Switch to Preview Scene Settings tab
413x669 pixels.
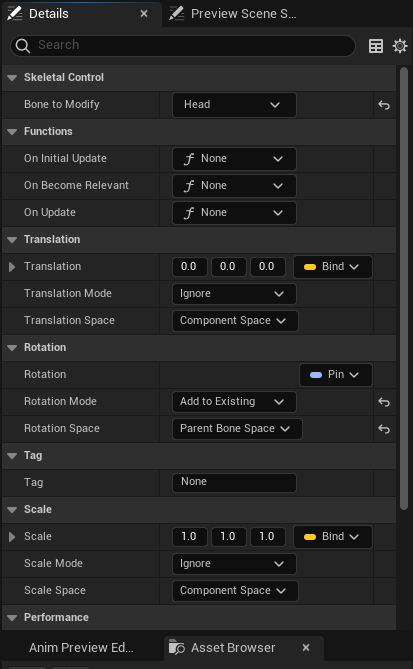point(233,14)
